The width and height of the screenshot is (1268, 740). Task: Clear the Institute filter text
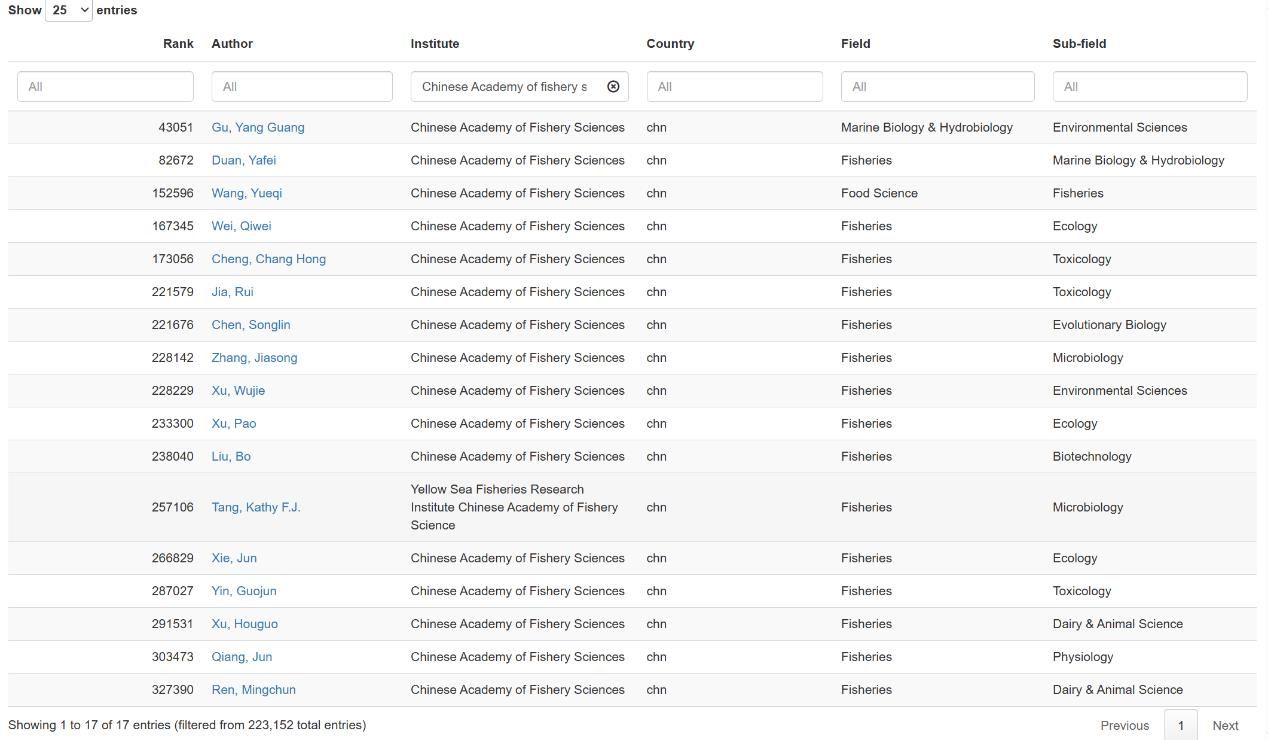pyautogui.click(x=613, y=86)
